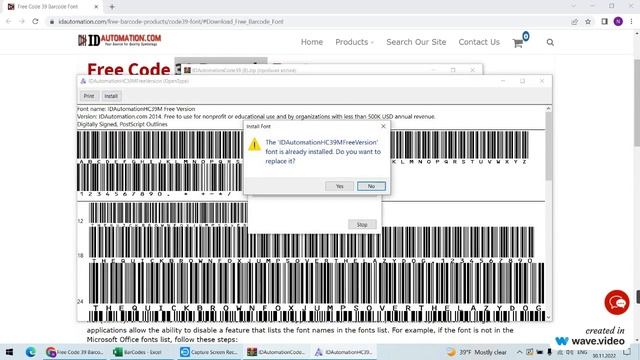Viewport: 640px width, 360px height.
Task: Open the Windows Start menu
Action: pos(9,352)
